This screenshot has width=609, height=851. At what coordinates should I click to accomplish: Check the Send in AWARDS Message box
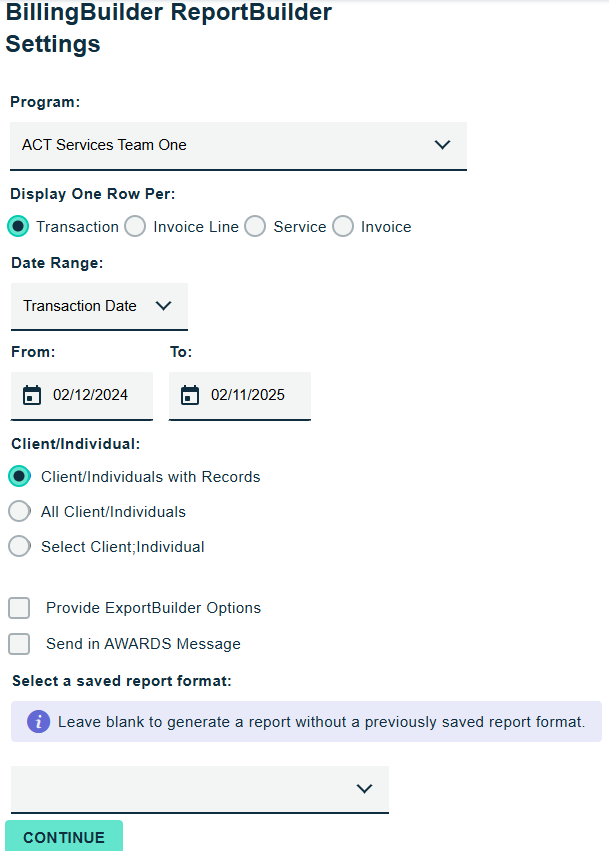19,644
